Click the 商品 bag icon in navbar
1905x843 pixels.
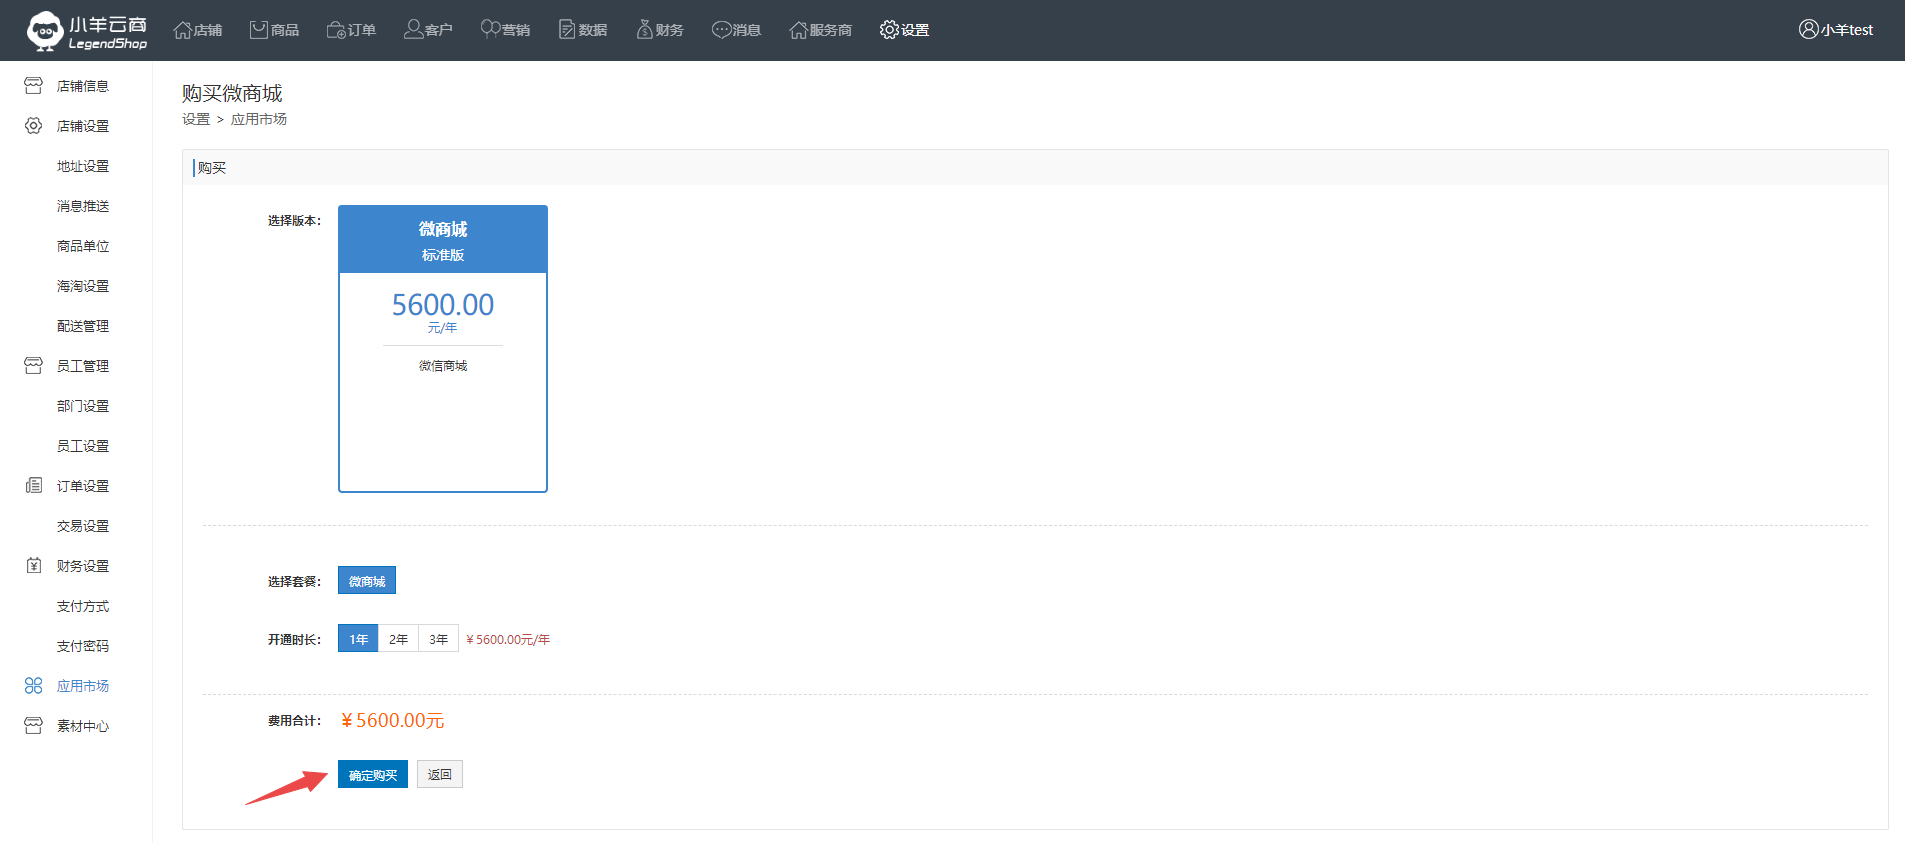pos(259,30)
